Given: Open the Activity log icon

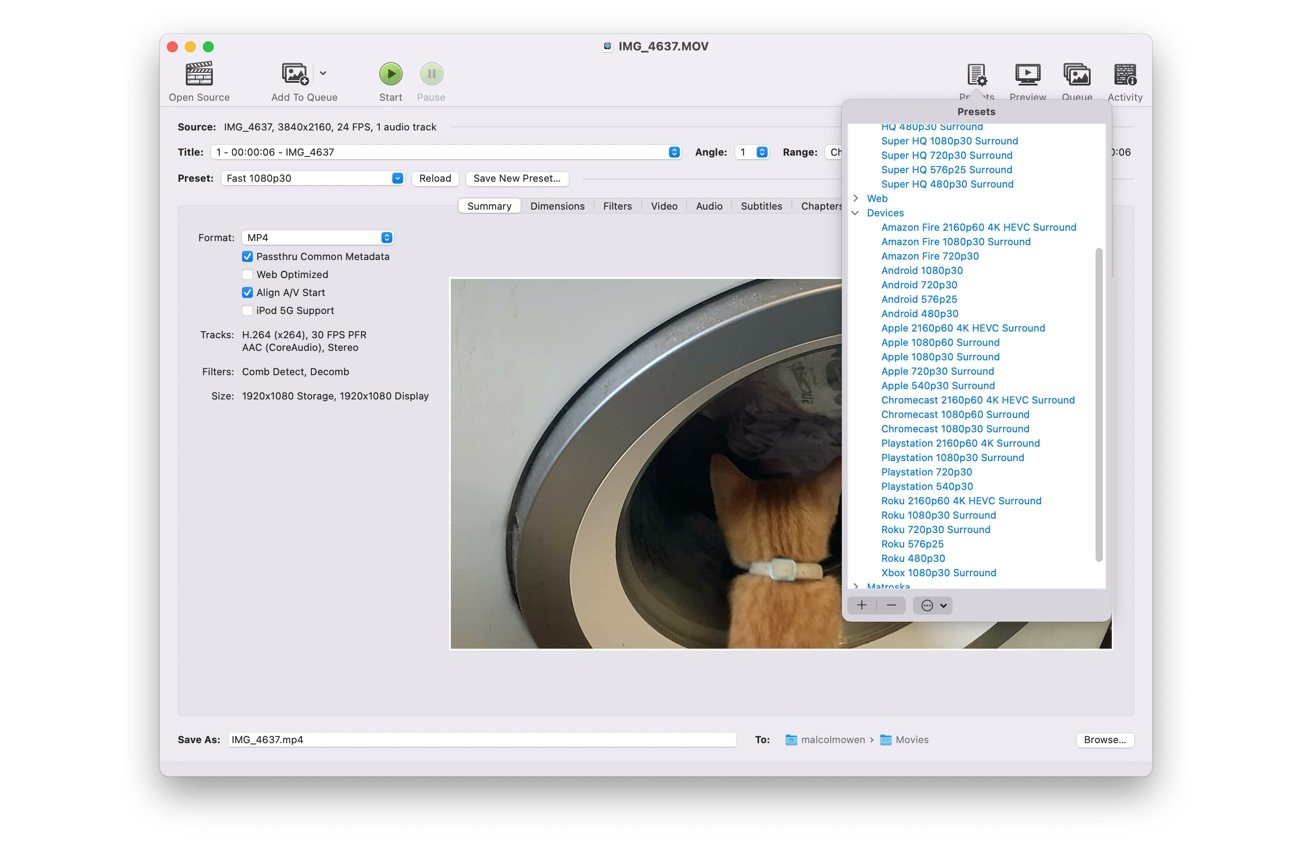Looking at the screenshot, I should coord(1125,75).
